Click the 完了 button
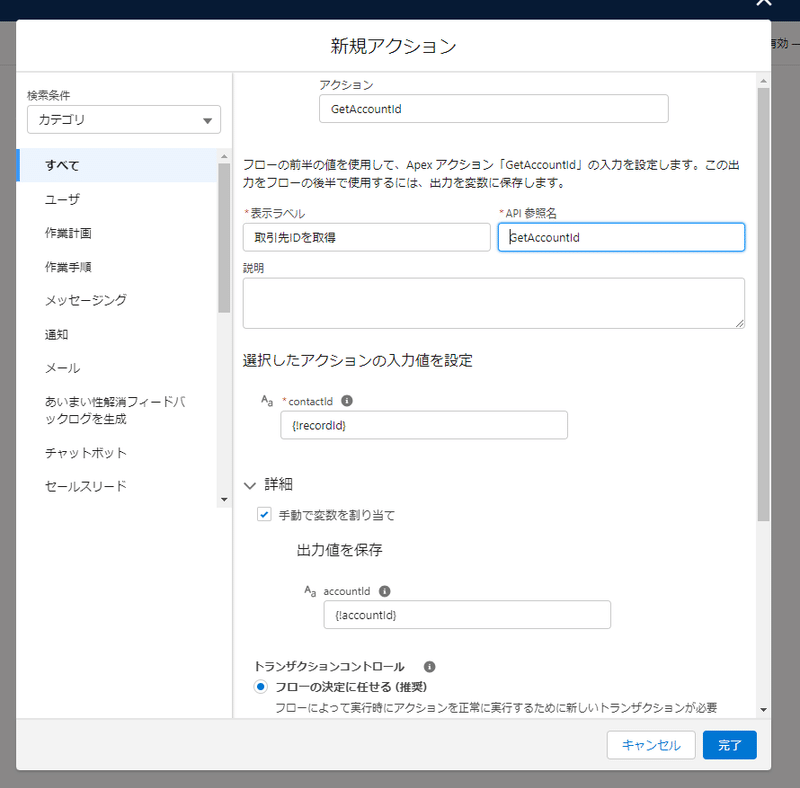 click(729, 745)
